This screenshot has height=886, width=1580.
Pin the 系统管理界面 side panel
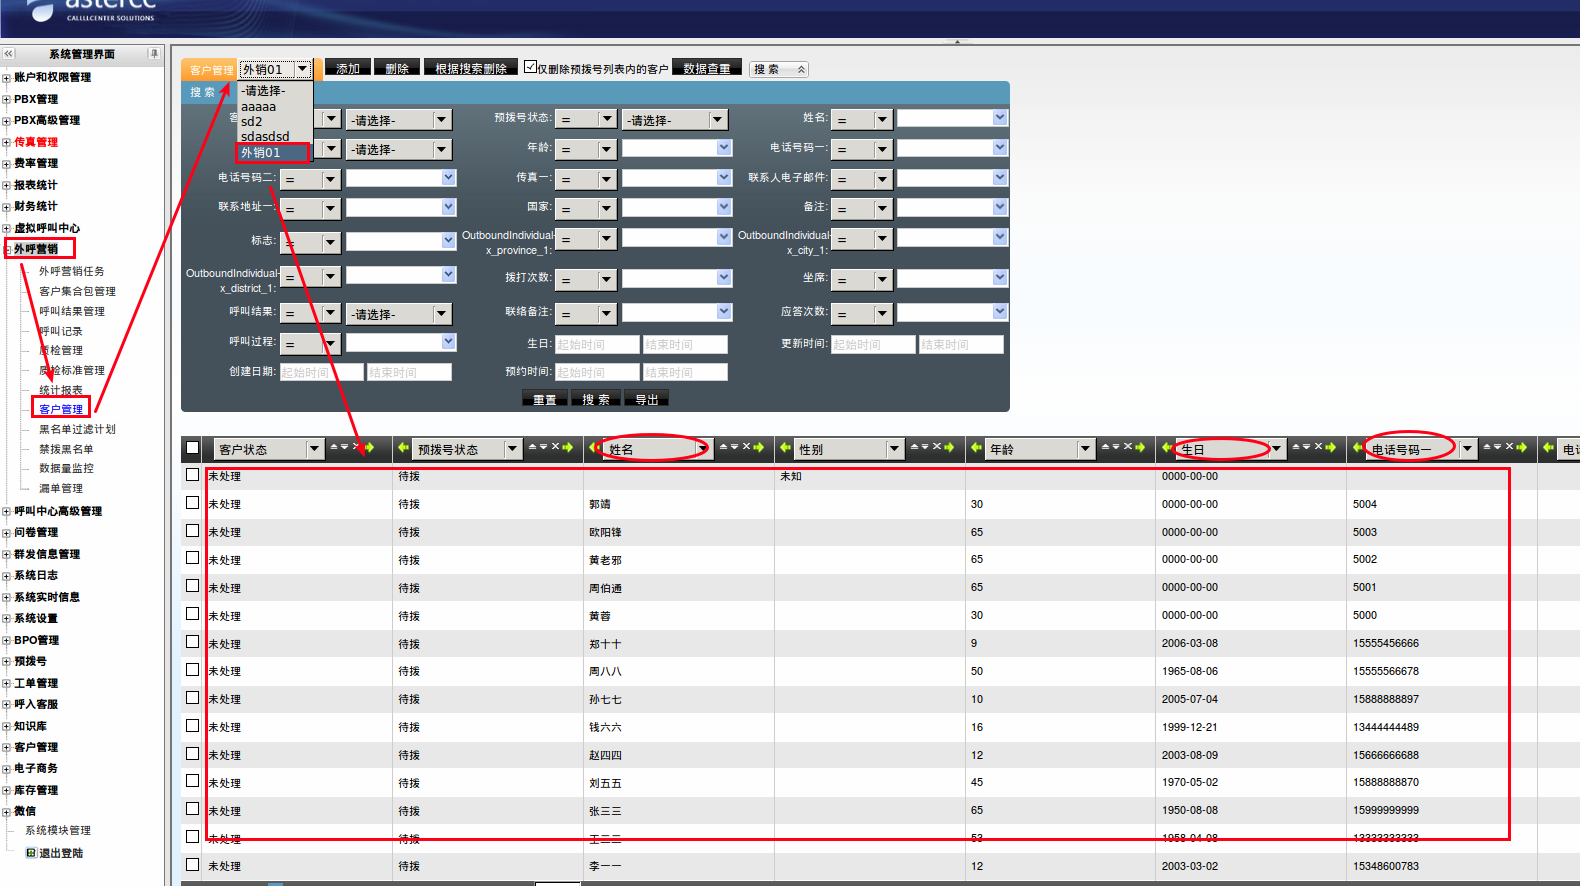click(x=153, y=54)
